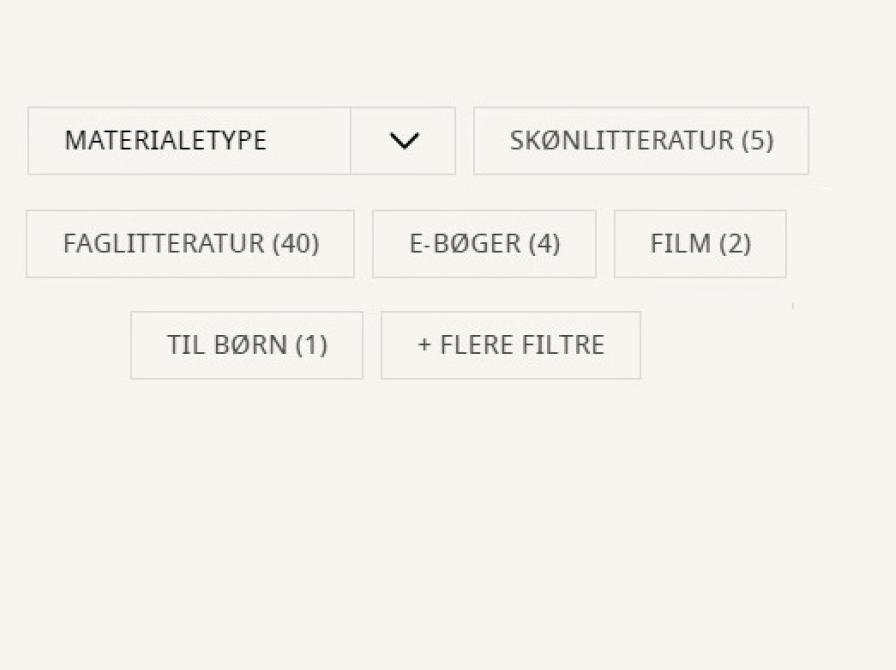Show children's materials via TIL BØRN
Viewport: 896px width, 670px height.
click(x=247, y=345)
